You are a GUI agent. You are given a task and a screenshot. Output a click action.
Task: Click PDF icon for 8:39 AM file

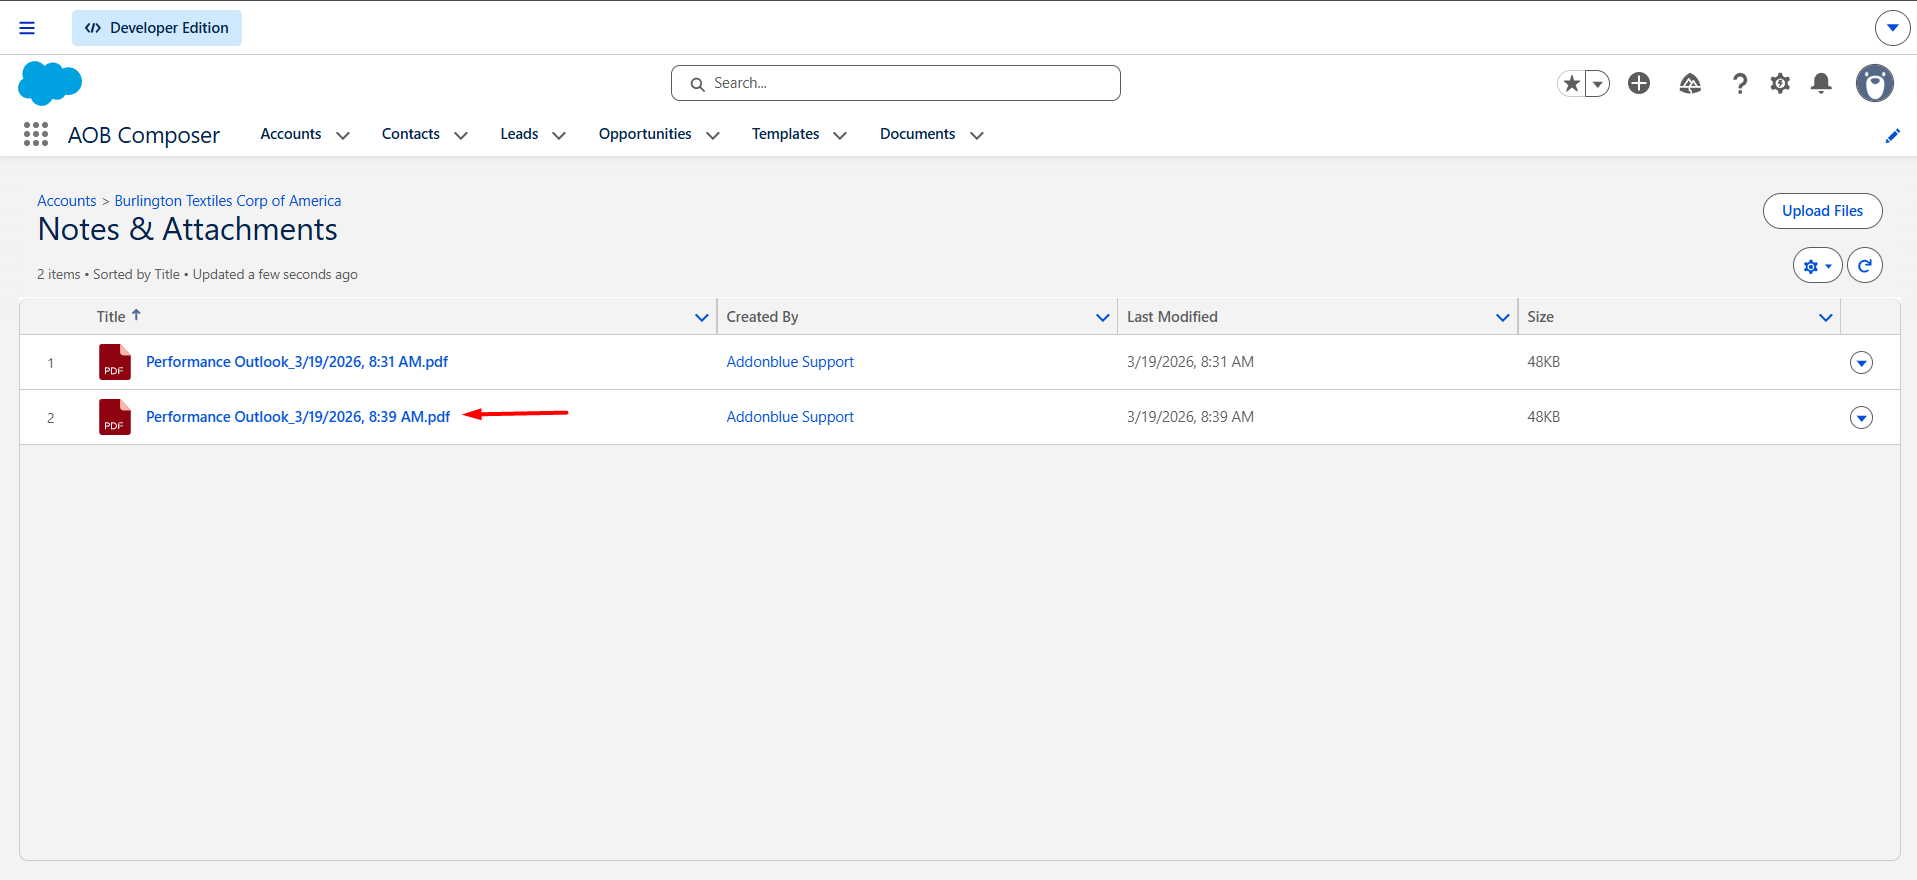coord(115,417)
